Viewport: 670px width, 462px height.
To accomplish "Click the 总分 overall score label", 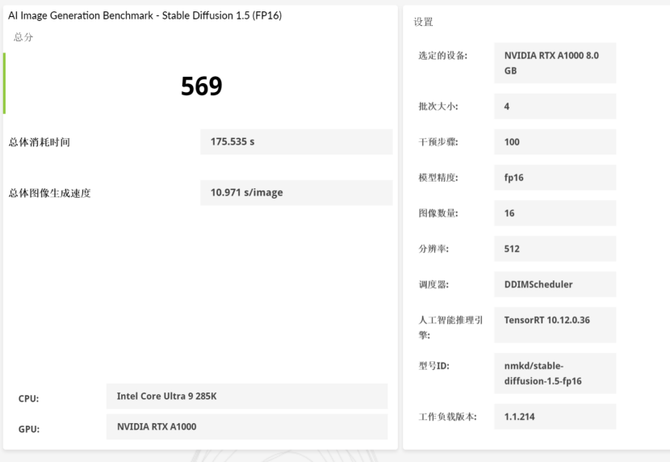I will click(x=23, y=37).
